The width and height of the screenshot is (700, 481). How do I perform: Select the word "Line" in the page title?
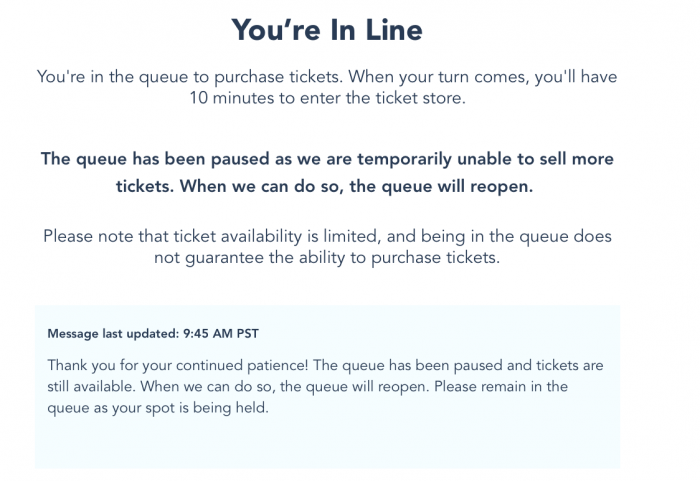point(394,30)
